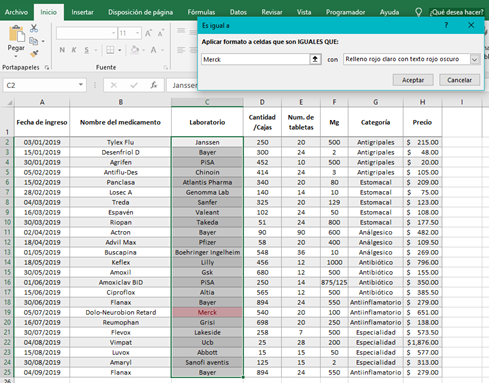Select row 19 header

pyautogui.click(x=7, y=312)
